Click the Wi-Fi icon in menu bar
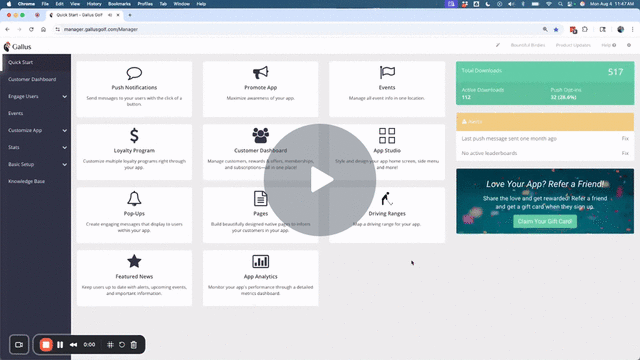Screen dimensions: 640x360 (x=549, y=4)
